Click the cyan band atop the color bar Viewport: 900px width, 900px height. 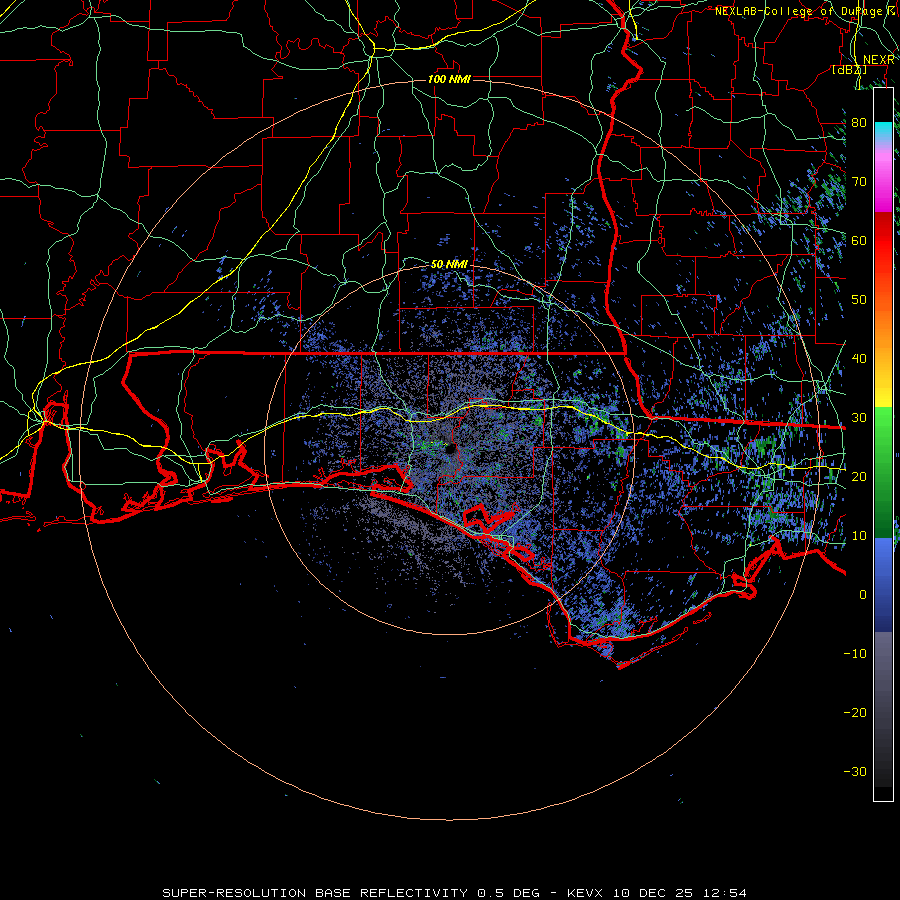pyautogui.click(x=883, y=132)
